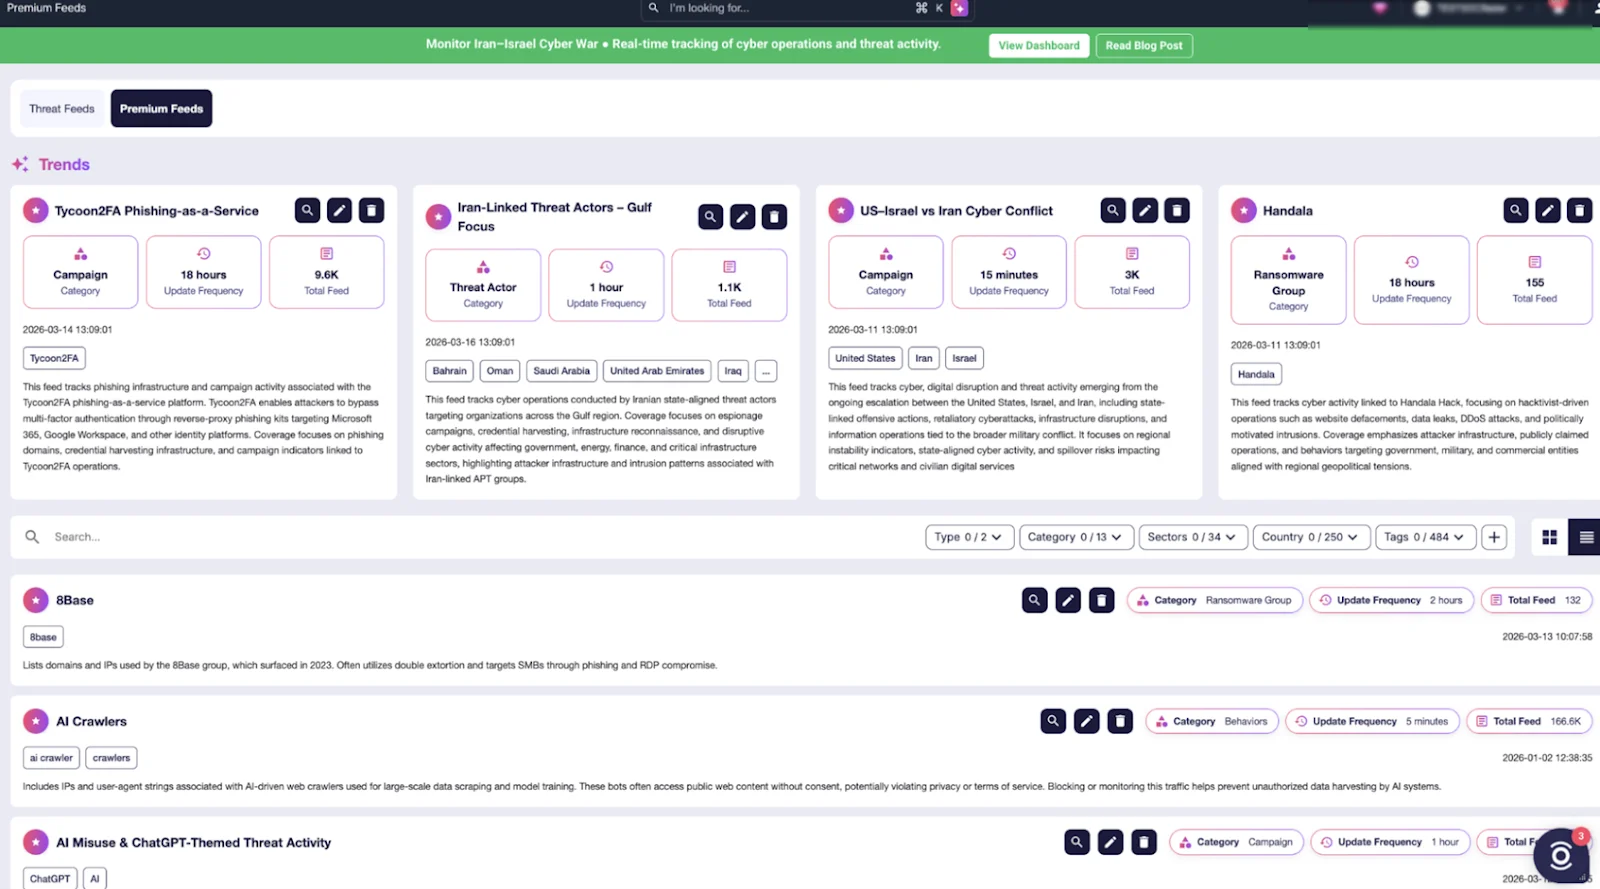This screenshot has width=1600, height=889.
Task: Delete the US-Israel vs Iran Cyber Conflict feed
Action: [x=1177, y=210]
